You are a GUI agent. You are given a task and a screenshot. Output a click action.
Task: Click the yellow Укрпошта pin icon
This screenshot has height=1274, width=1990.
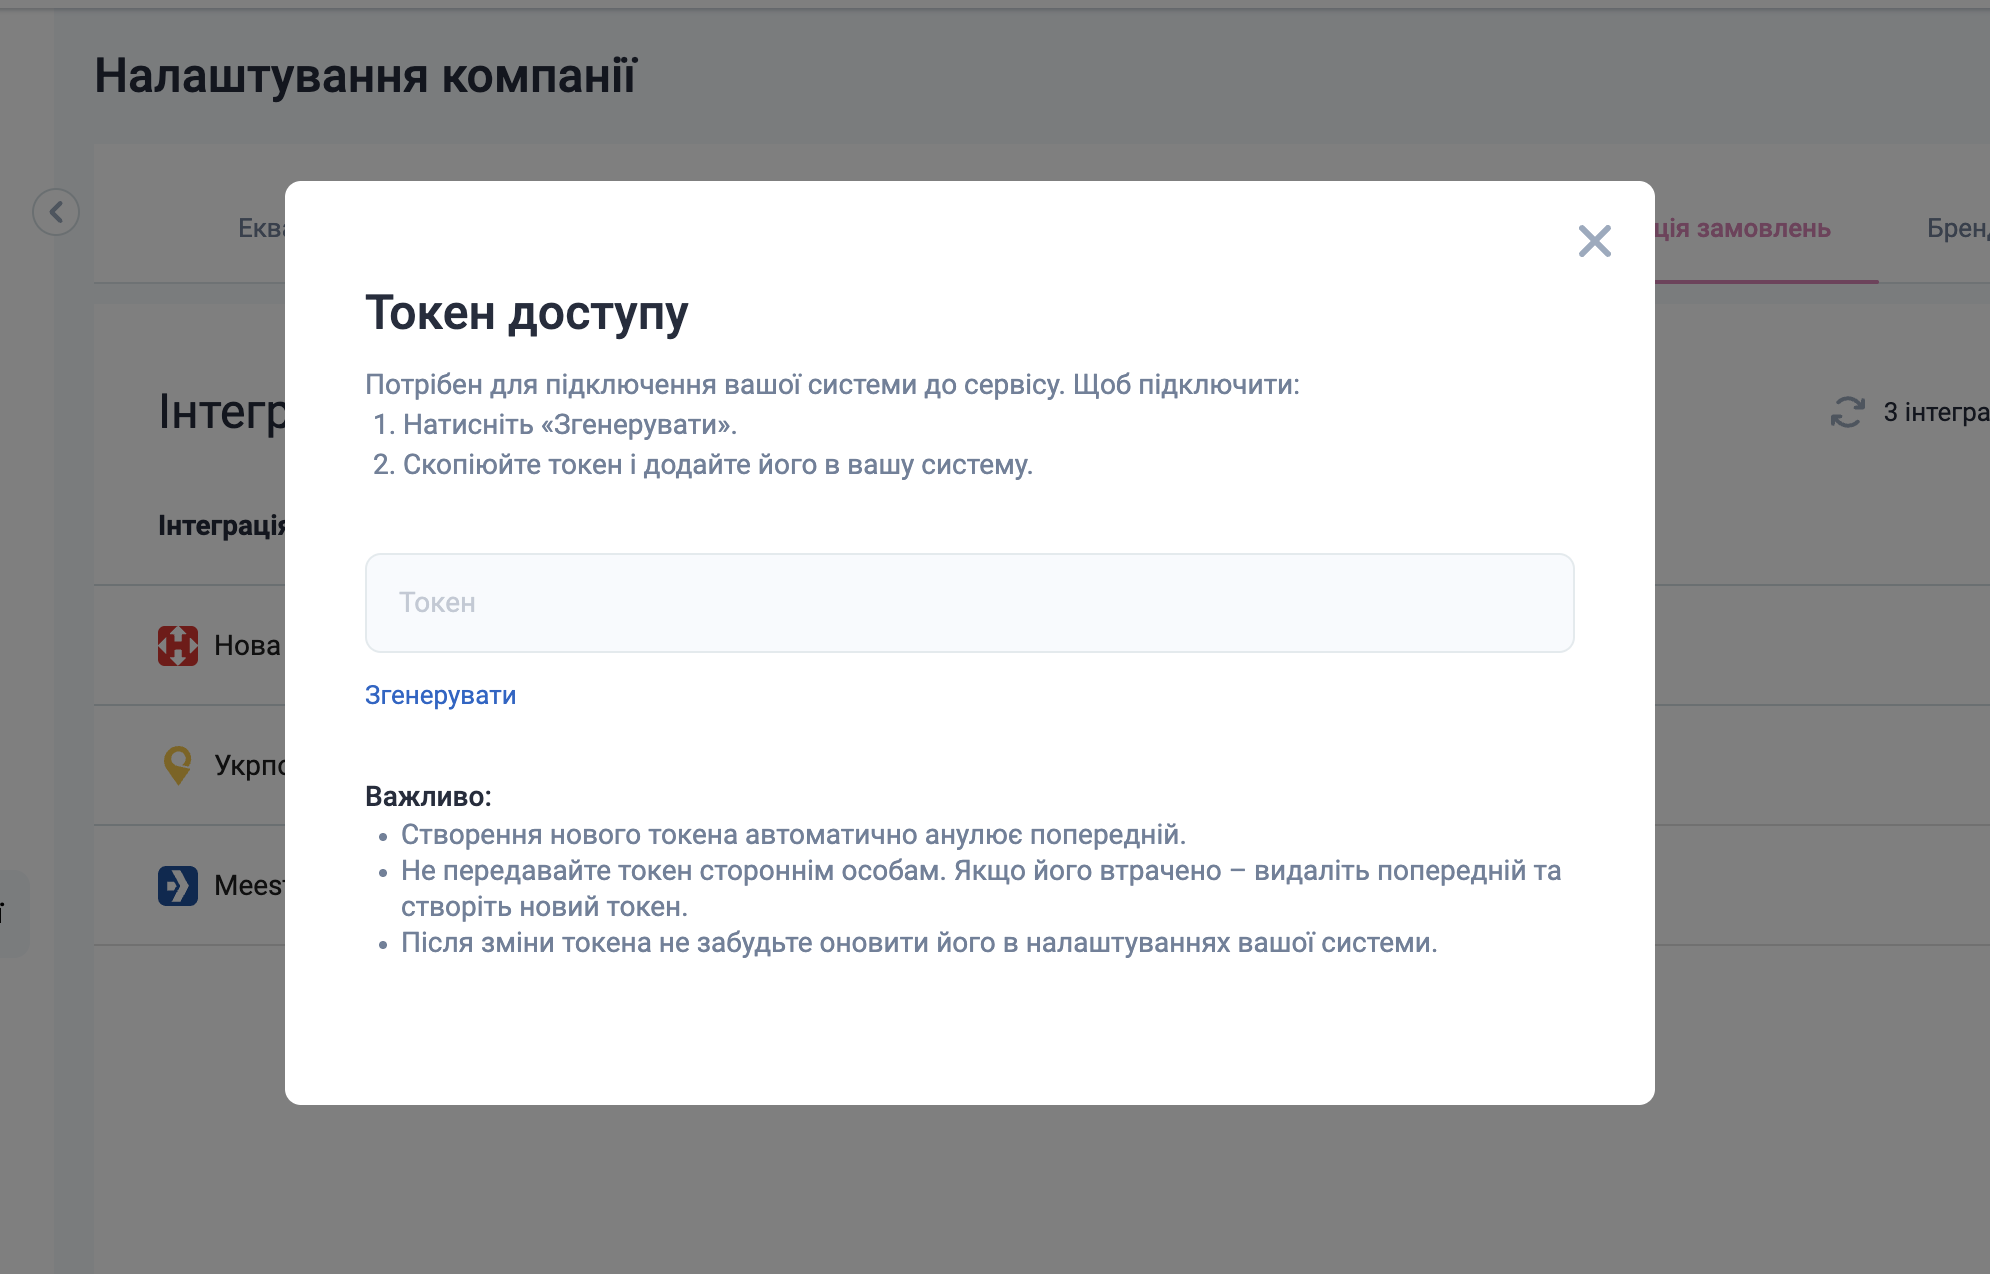click(178, 765)
